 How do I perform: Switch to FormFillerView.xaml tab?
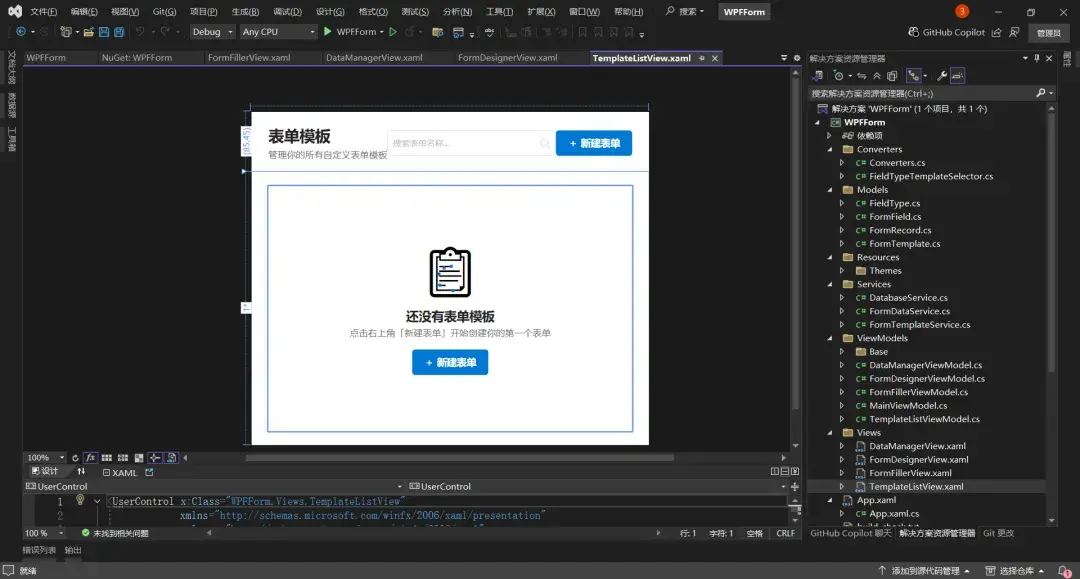click(249, 58)
